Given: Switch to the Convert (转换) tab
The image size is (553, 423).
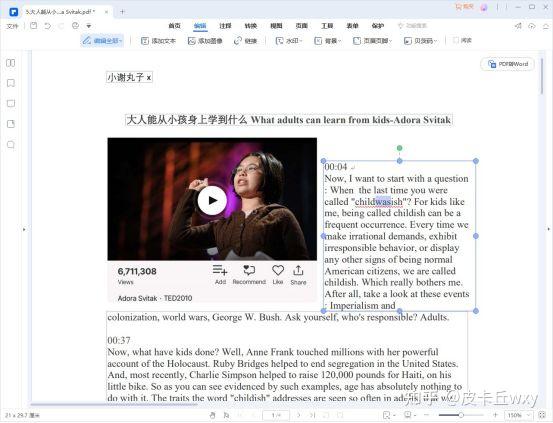Looking at the screenshot, I should 250,26.
